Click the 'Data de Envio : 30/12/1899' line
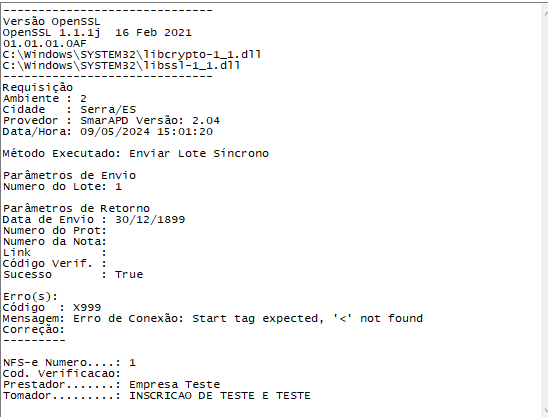Viewport: 548px width, 417px height. tap(94, 220)
